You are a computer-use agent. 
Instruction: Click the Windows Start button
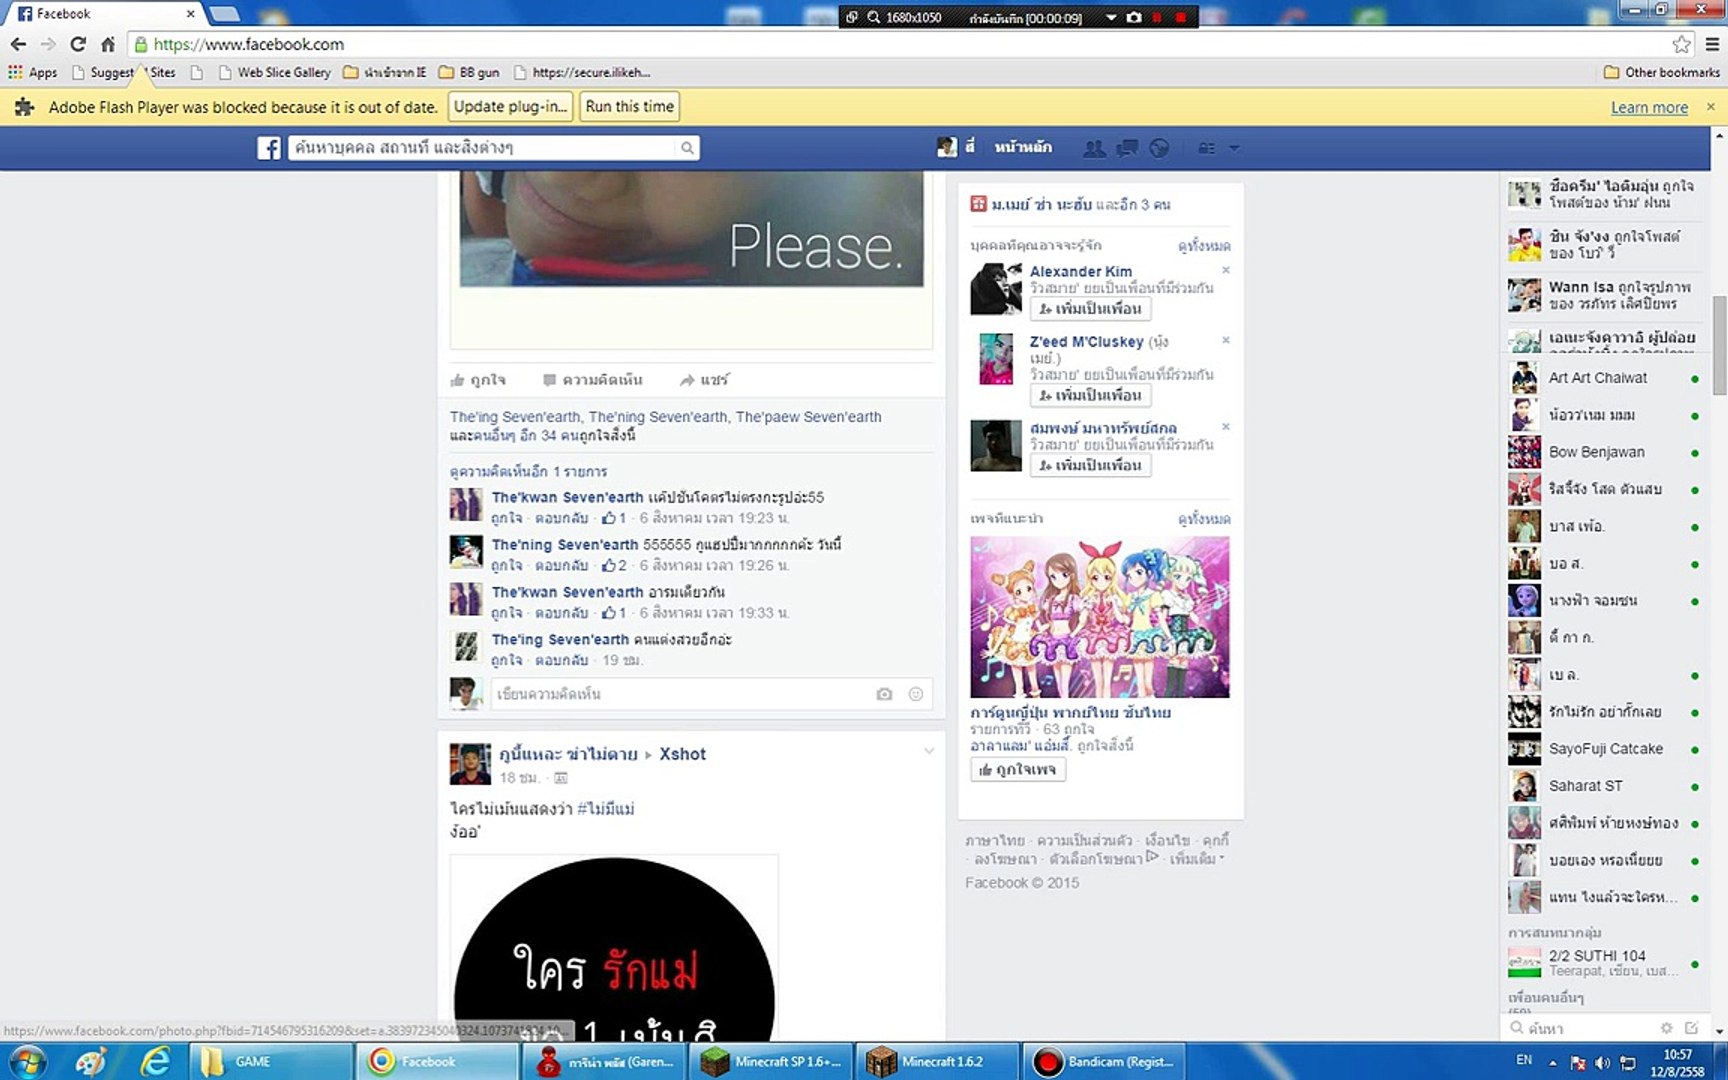27,1061
